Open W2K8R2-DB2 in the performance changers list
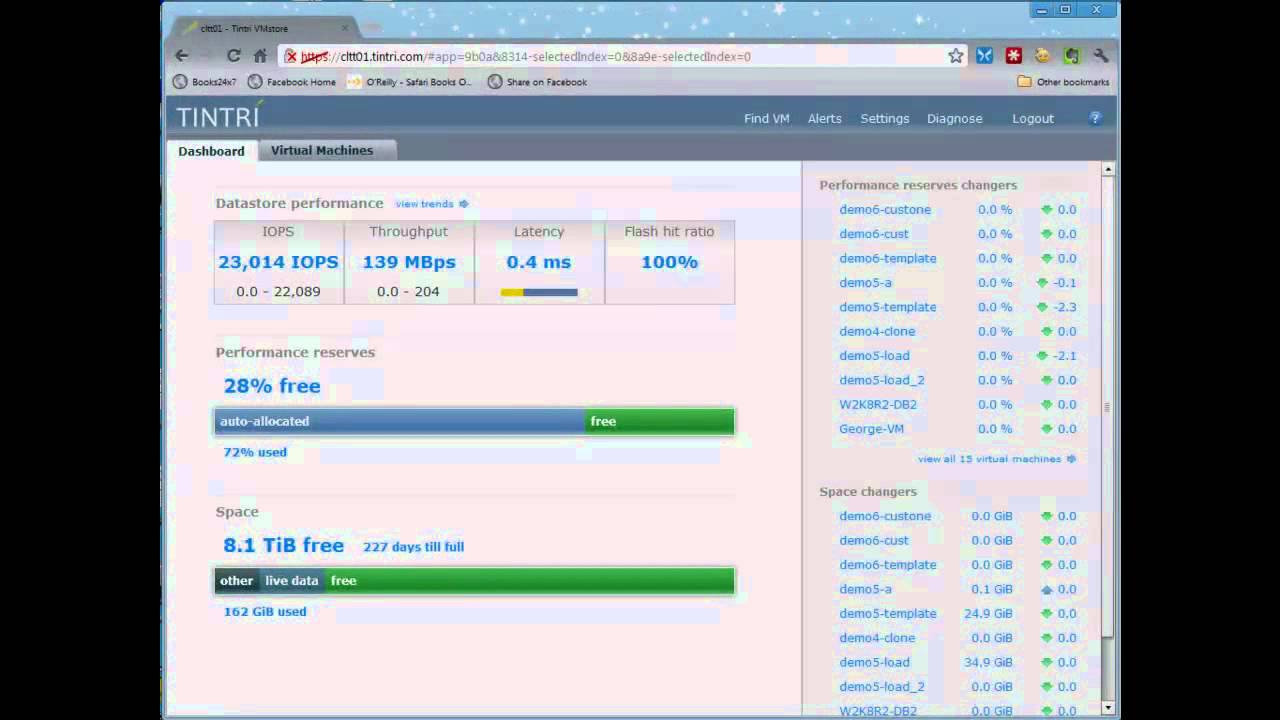The height and width of the screenshot is (720, 1280). [878, 405]
